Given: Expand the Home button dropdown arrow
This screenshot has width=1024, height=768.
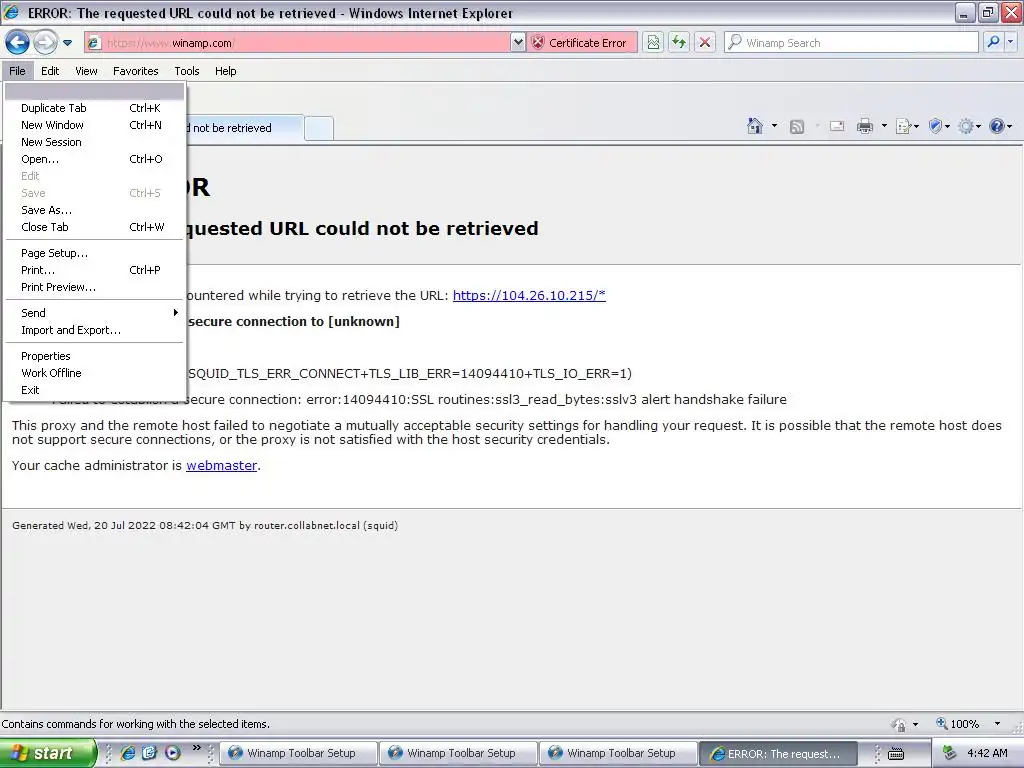Looking at the screenshot, I should 775,126.
